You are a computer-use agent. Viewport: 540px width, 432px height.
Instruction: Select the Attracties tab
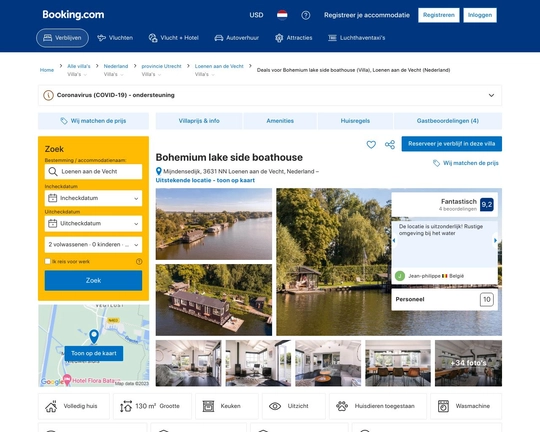click(x=293, y=38)
